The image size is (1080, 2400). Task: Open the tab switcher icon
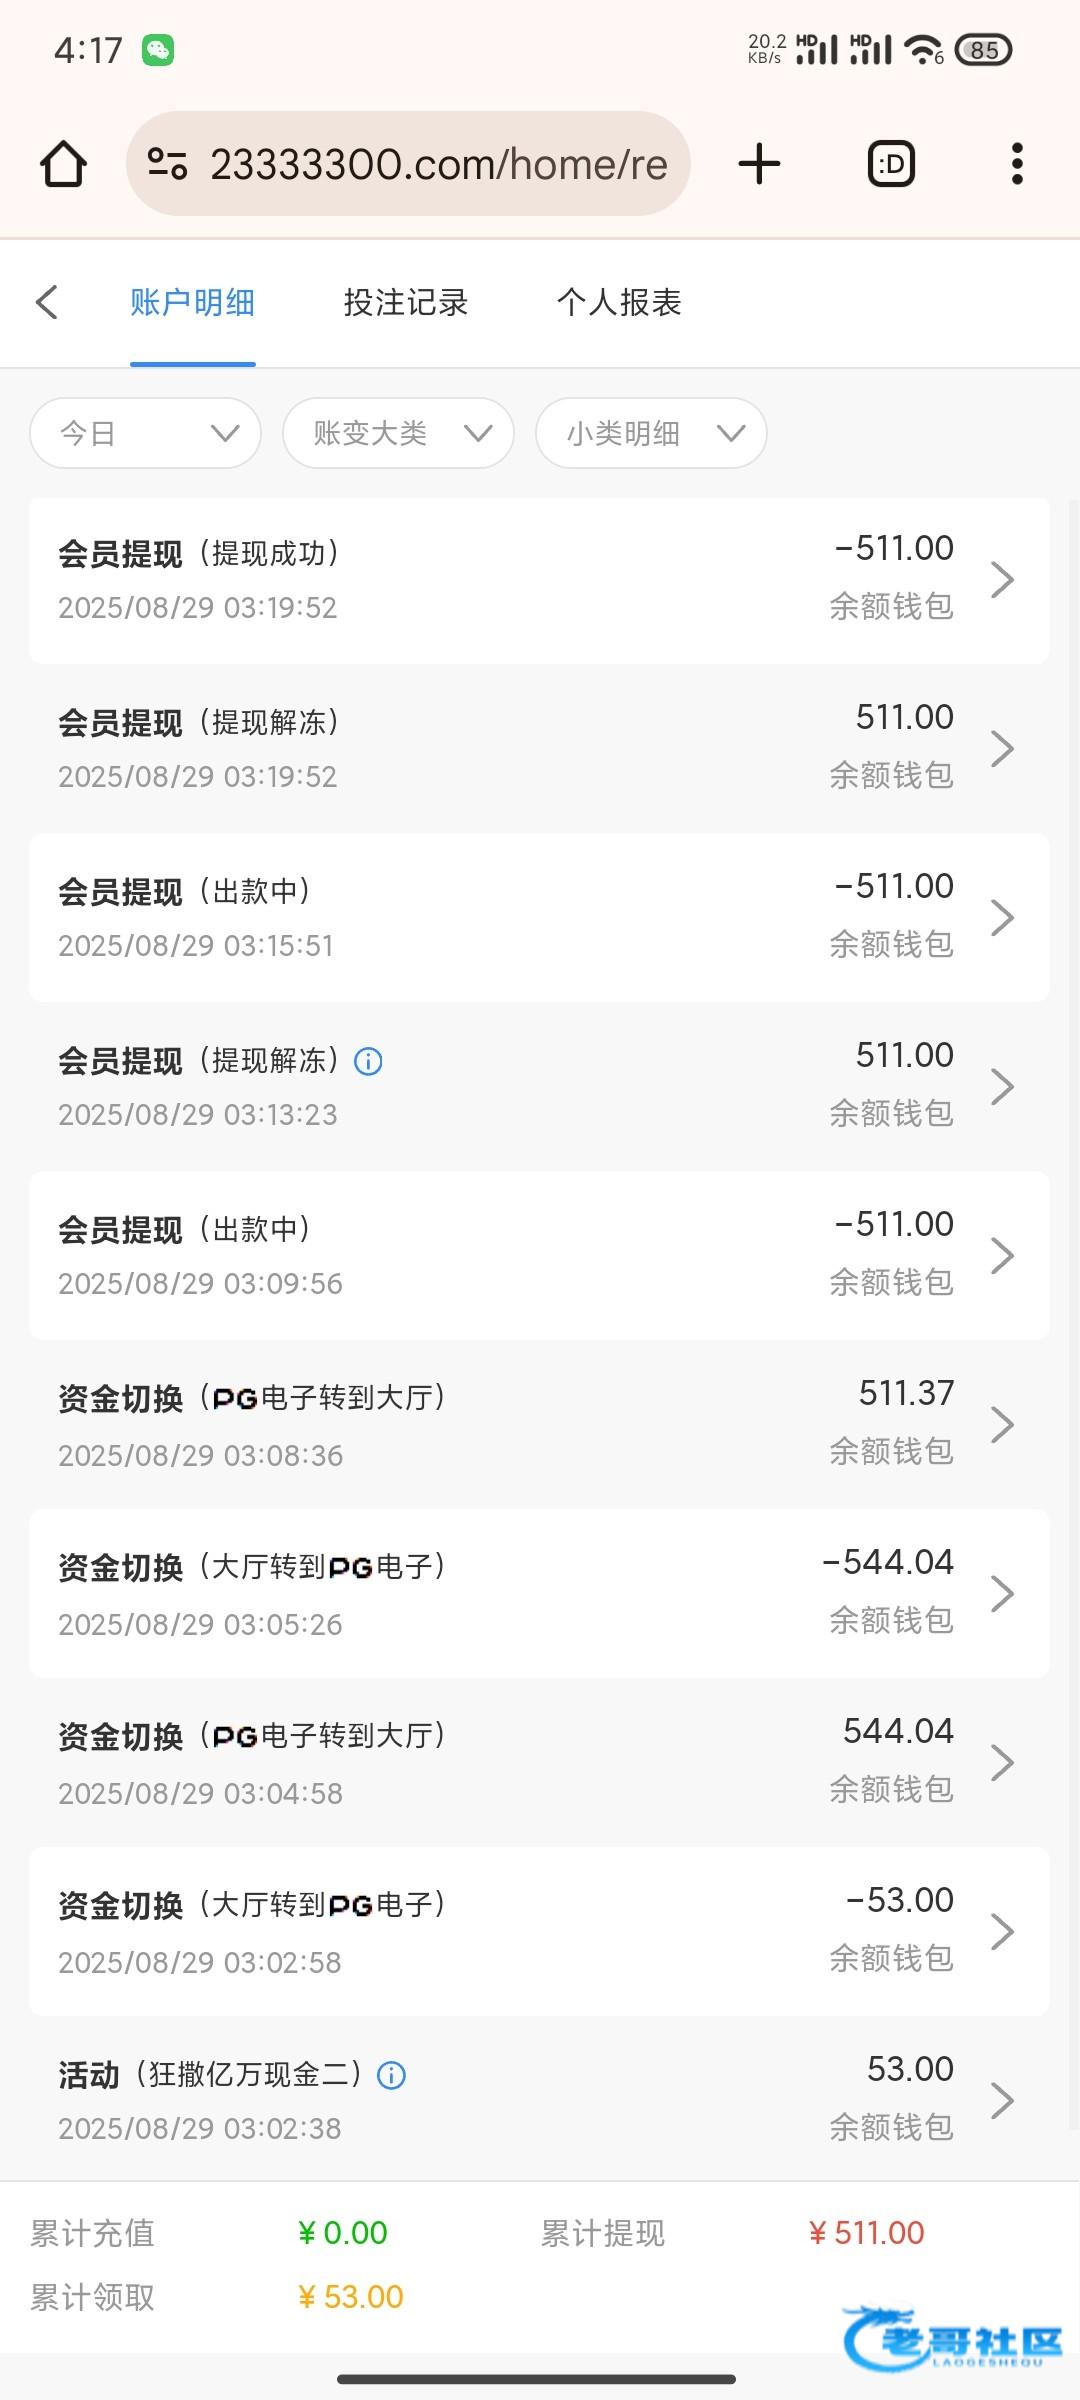click(x=891, y=164)
